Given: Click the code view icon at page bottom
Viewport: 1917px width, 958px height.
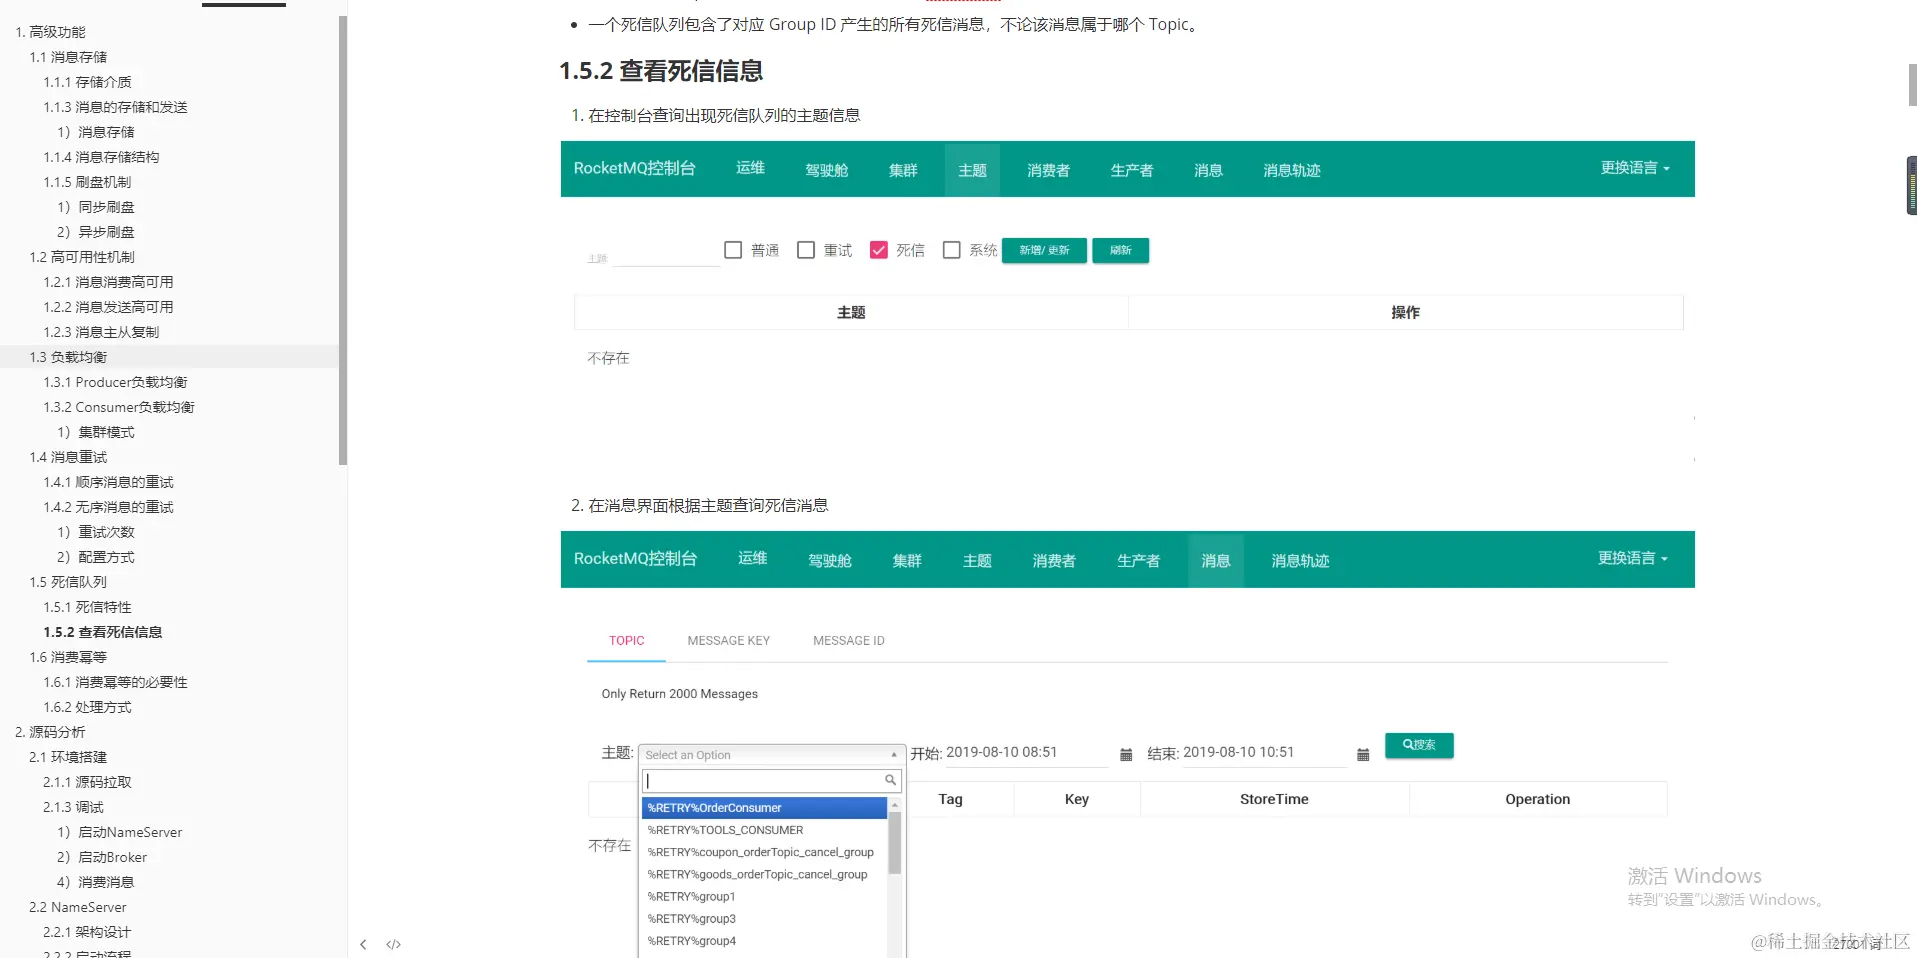Looking at the screenshot, I should click(x=394, y=944).
